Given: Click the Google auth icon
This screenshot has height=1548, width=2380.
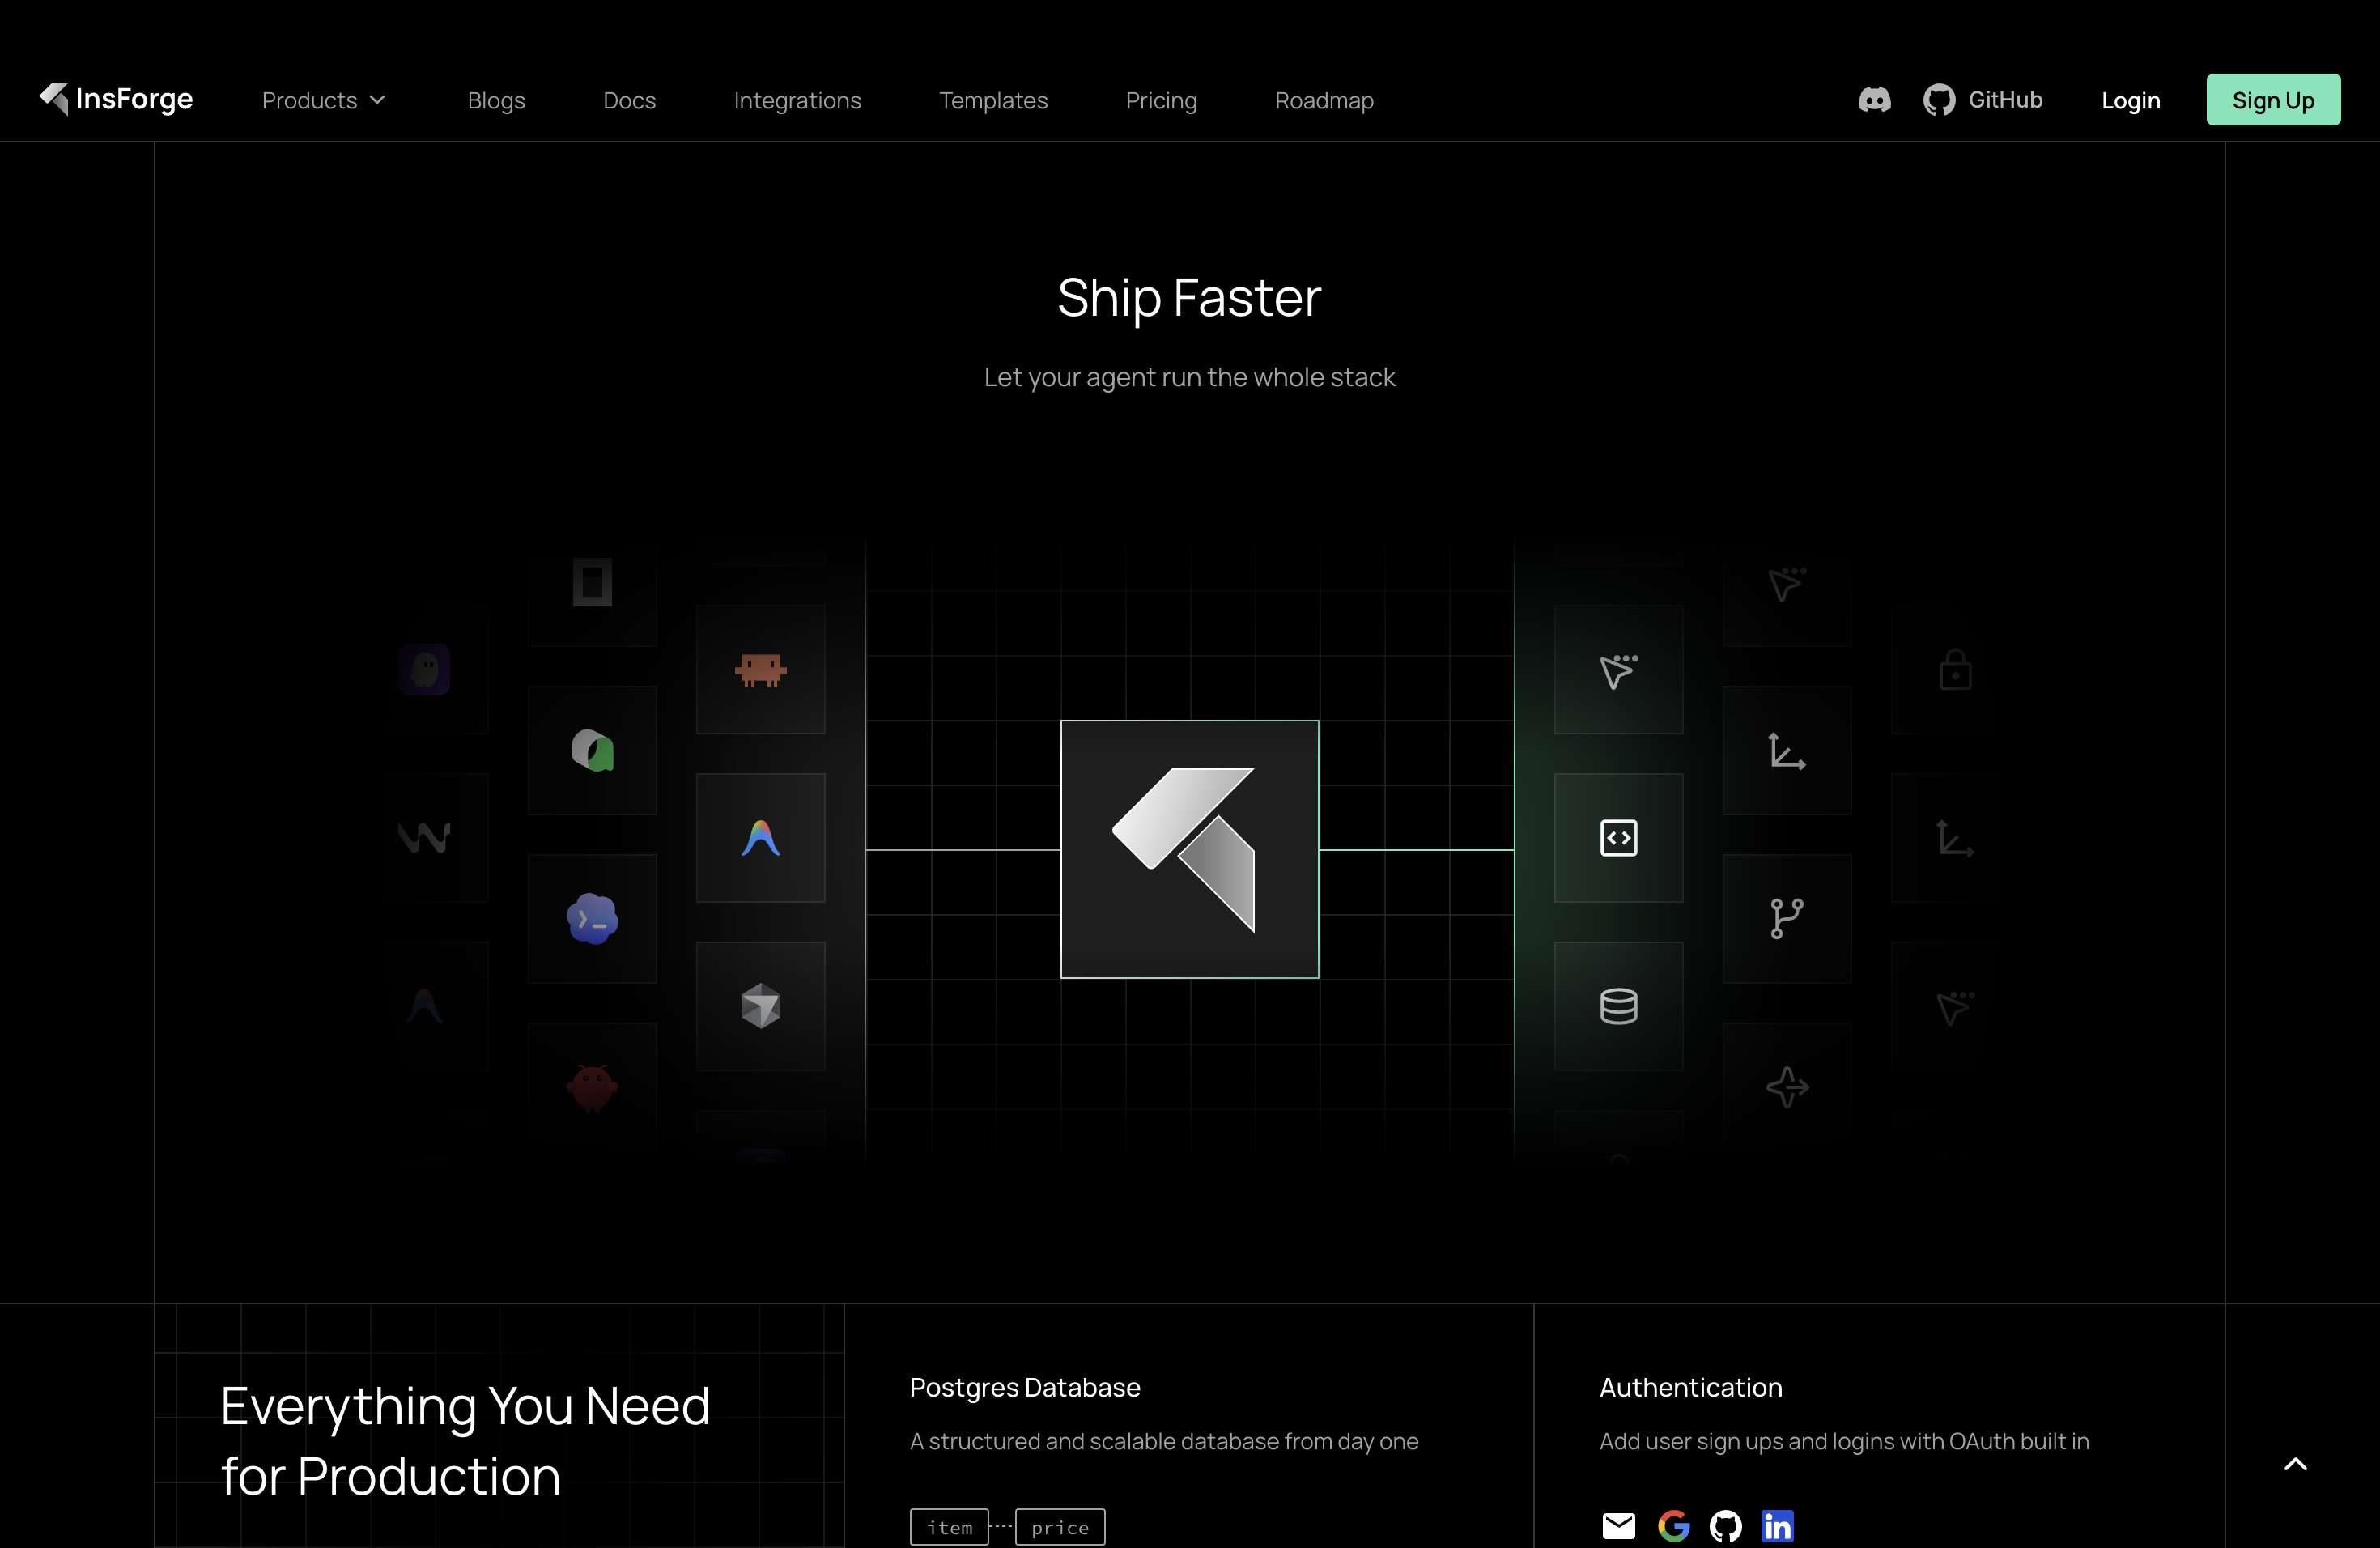Looking at the screenshot, I should point(1673,1526).
